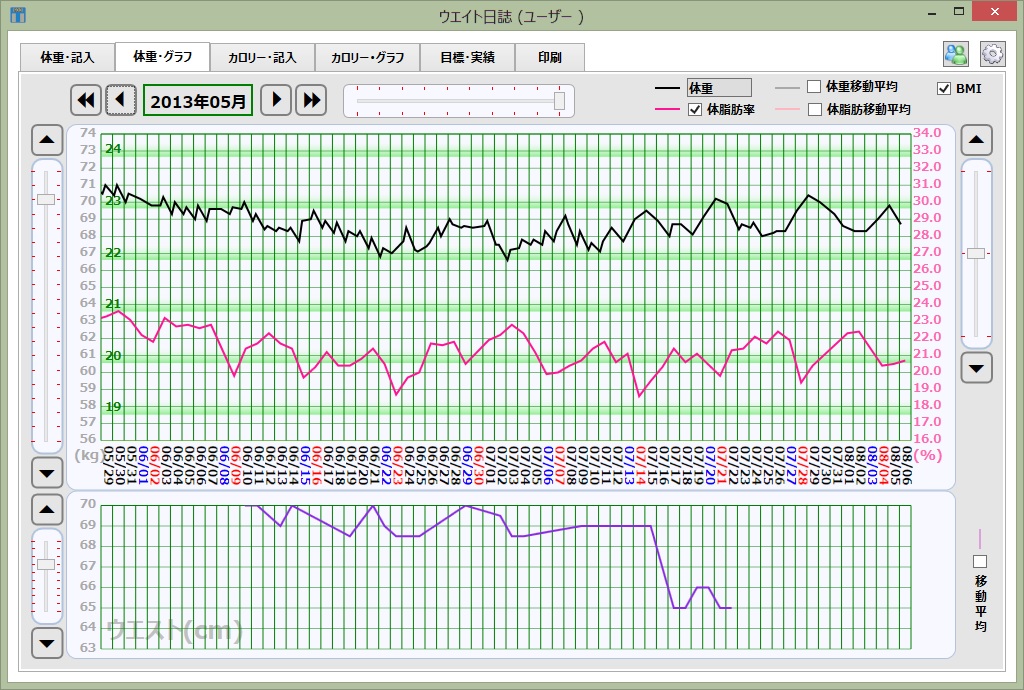Click the 74 kg axis value
This screenshot has height=690, width=1024.
tap(88, 133)
